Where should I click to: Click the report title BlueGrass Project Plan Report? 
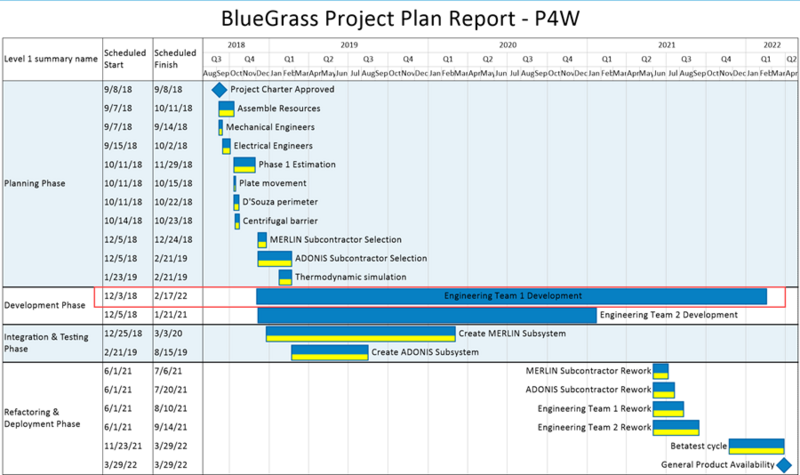click(401, 19)
